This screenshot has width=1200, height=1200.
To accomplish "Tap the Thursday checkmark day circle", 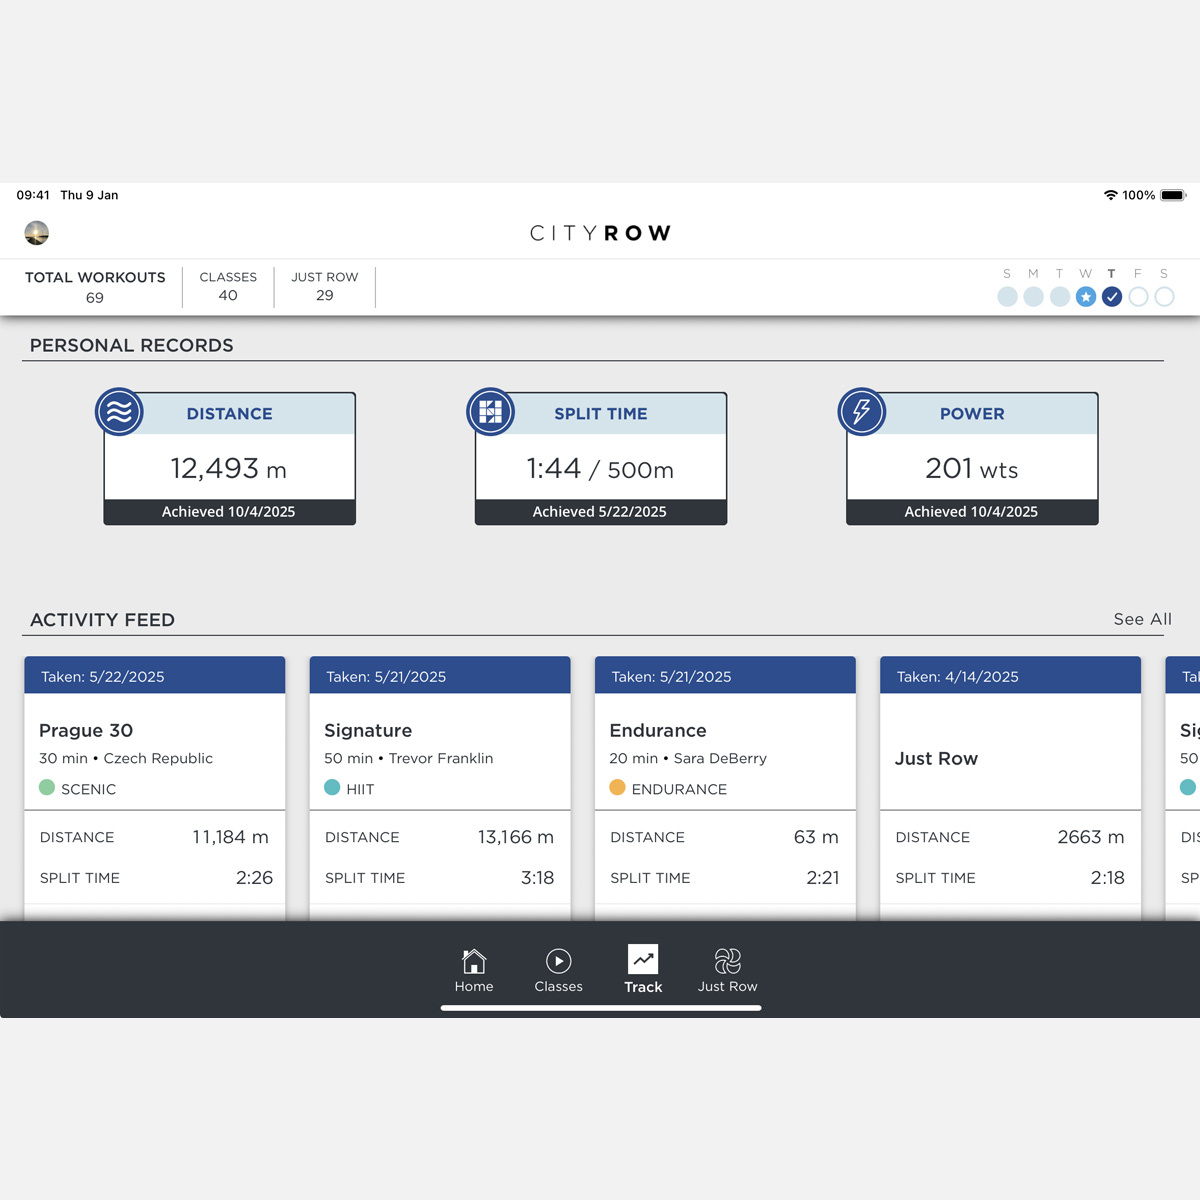I will coord(1112,297).
